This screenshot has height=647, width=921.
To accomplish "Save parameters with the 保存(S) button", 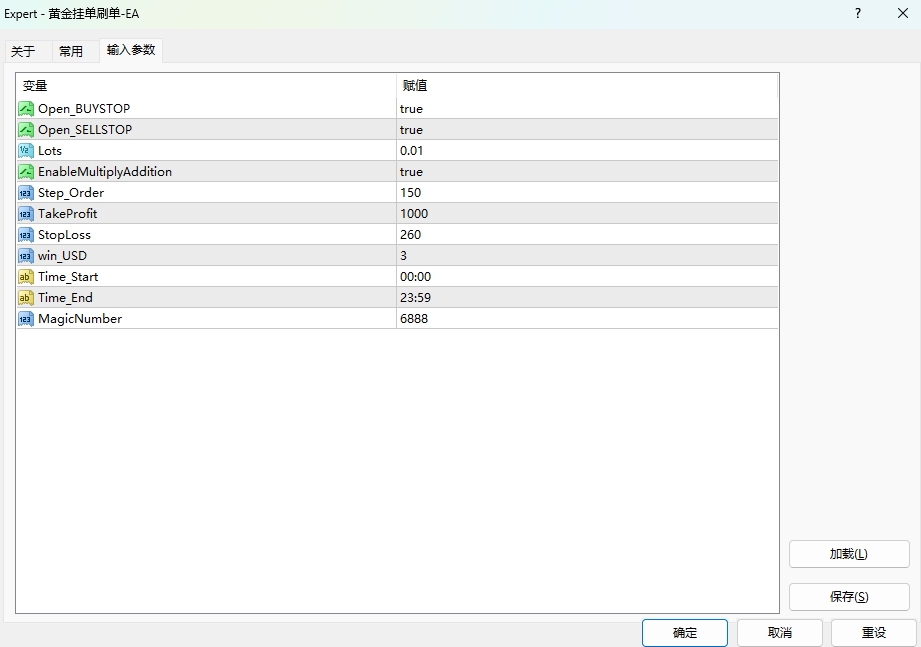I will click(x=848, y=597).
